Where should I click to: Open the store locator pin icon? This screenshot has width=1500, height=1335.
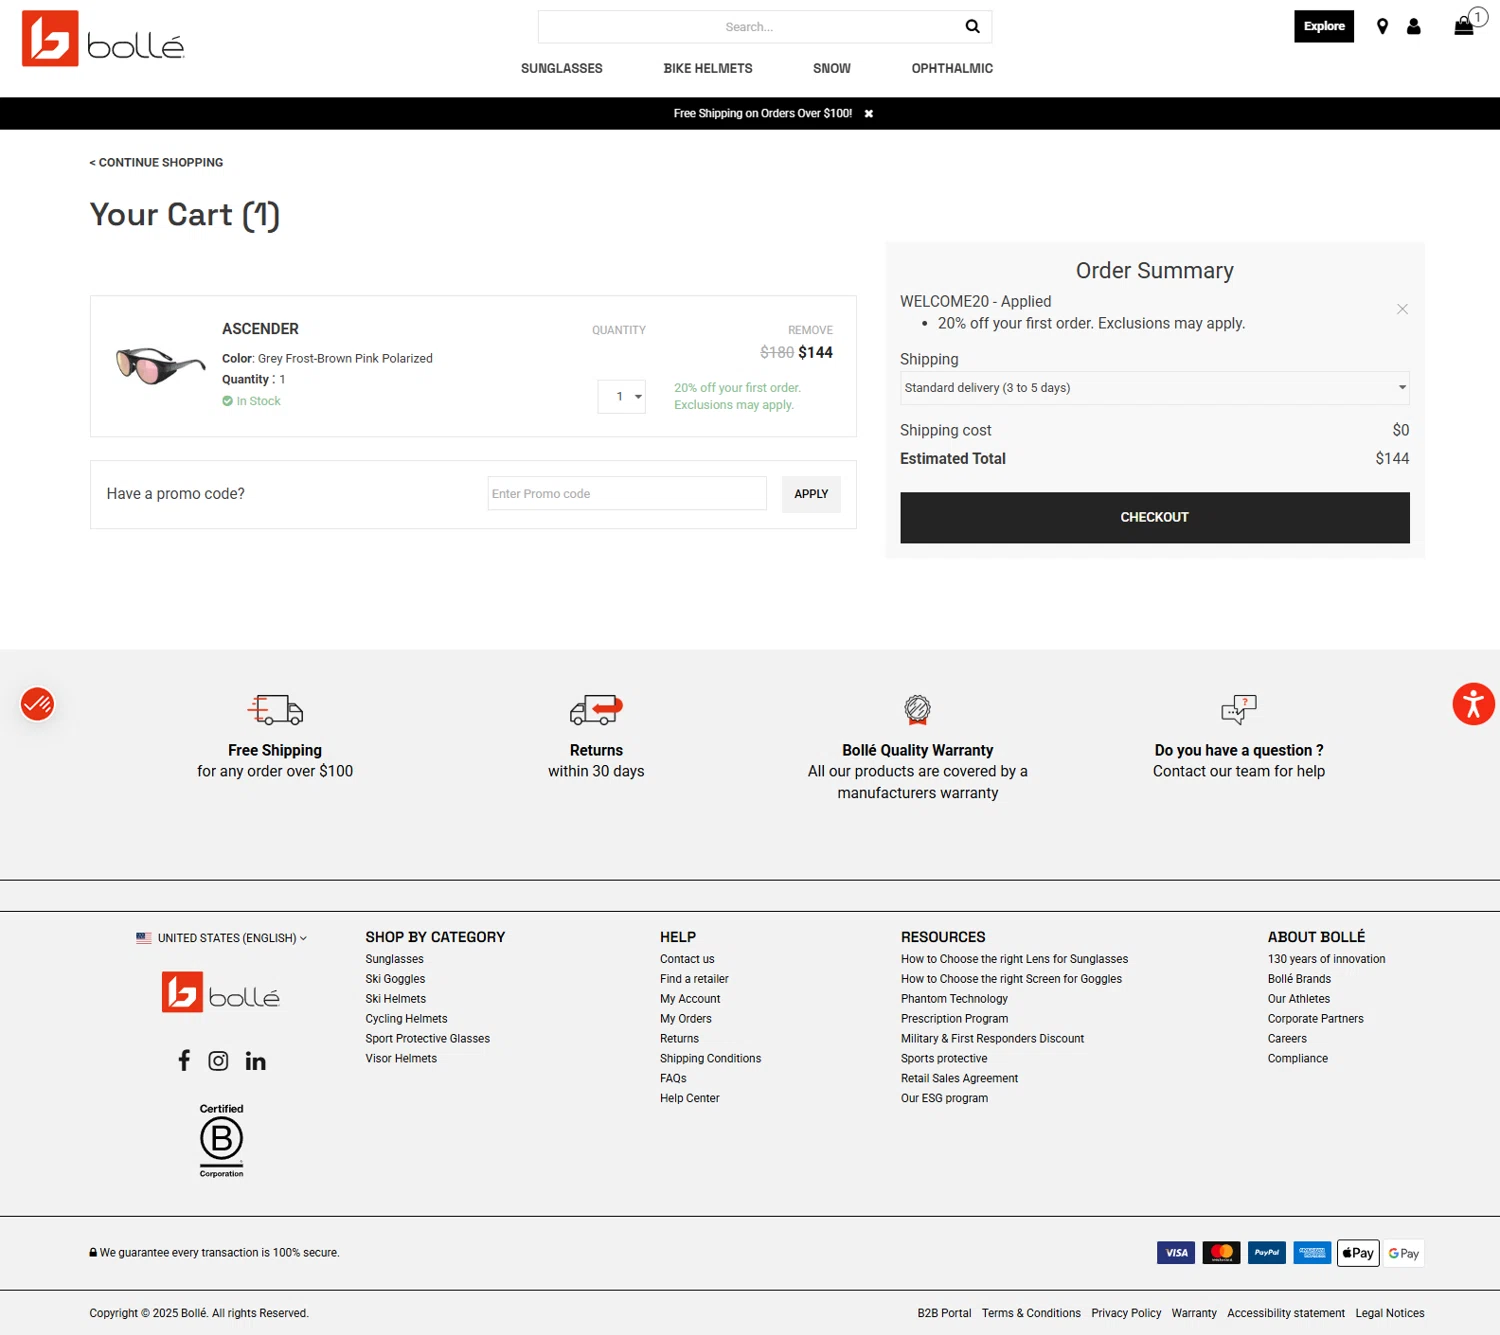point(1382,27)
